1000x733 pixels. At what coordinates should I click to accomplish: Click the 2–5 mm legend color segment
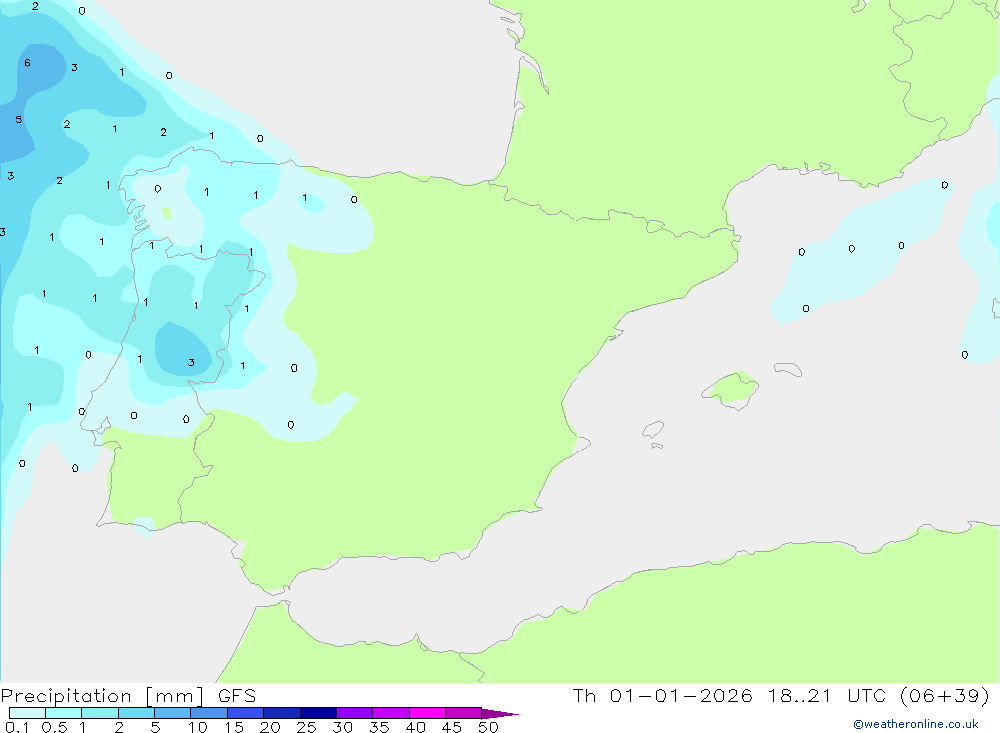pyautogui.click(x=136, y=713)
